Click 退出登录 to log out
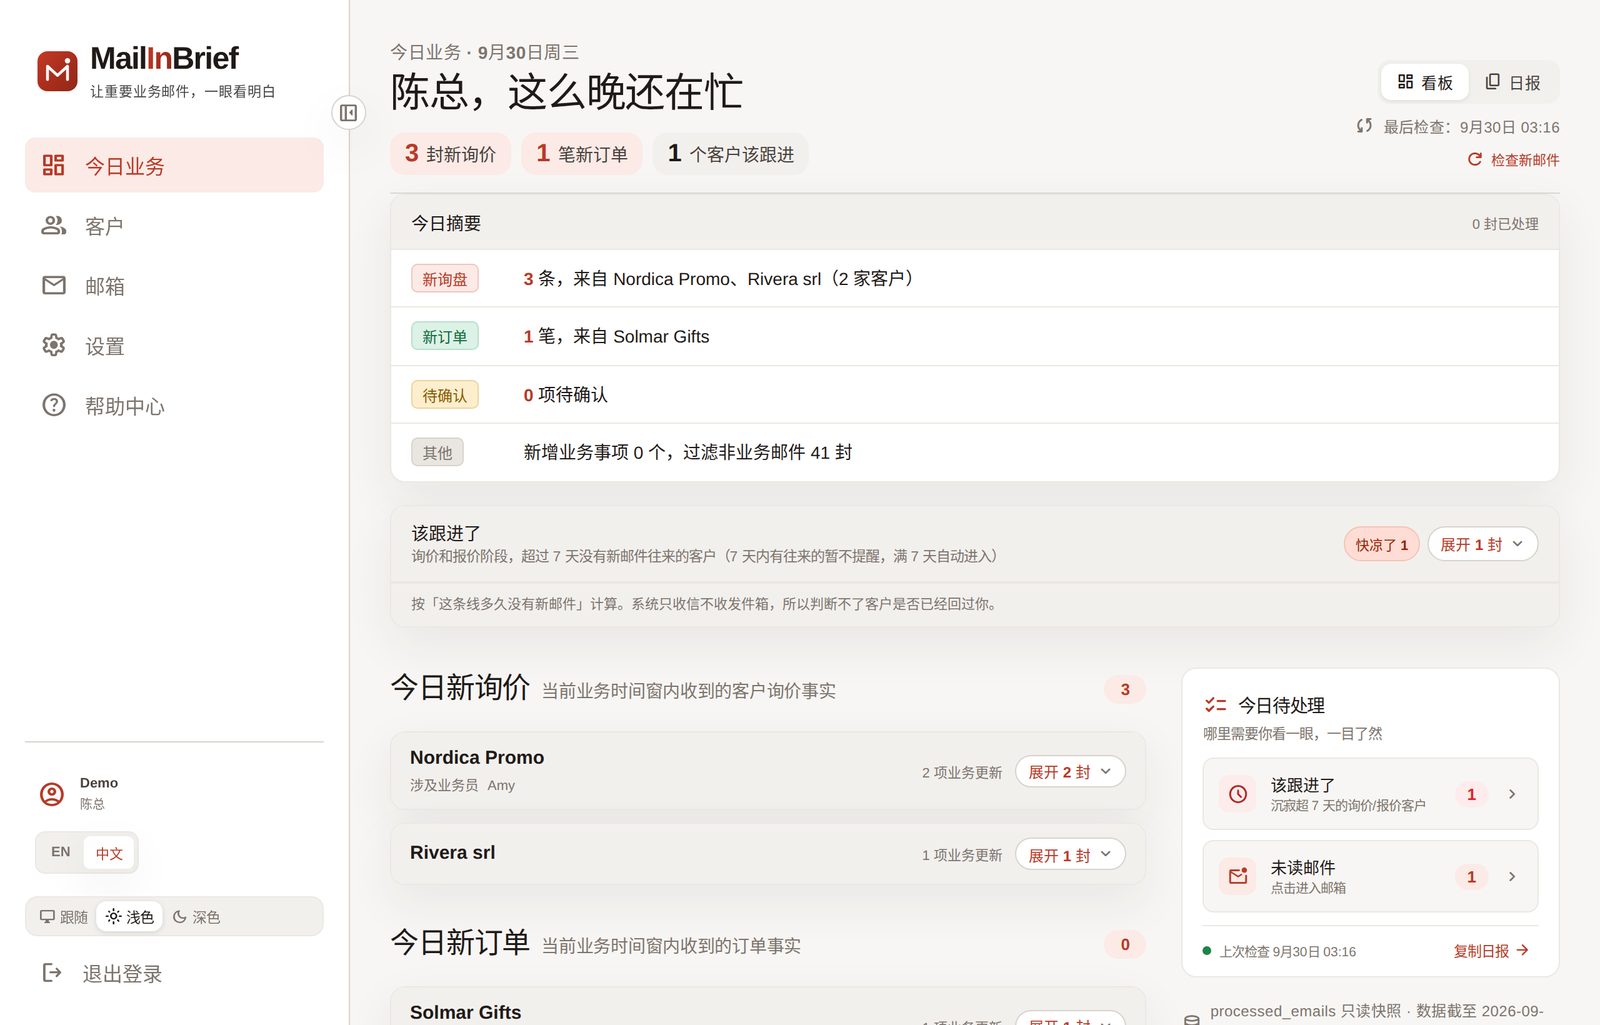Viewport: 1600px width, 1025px height. point(102,974)
